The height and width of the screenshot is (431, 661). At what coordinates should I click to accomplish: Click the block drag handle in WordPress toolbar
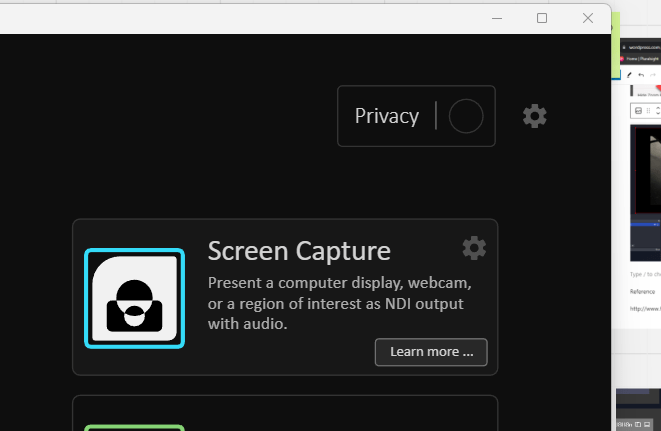(648, 111)
